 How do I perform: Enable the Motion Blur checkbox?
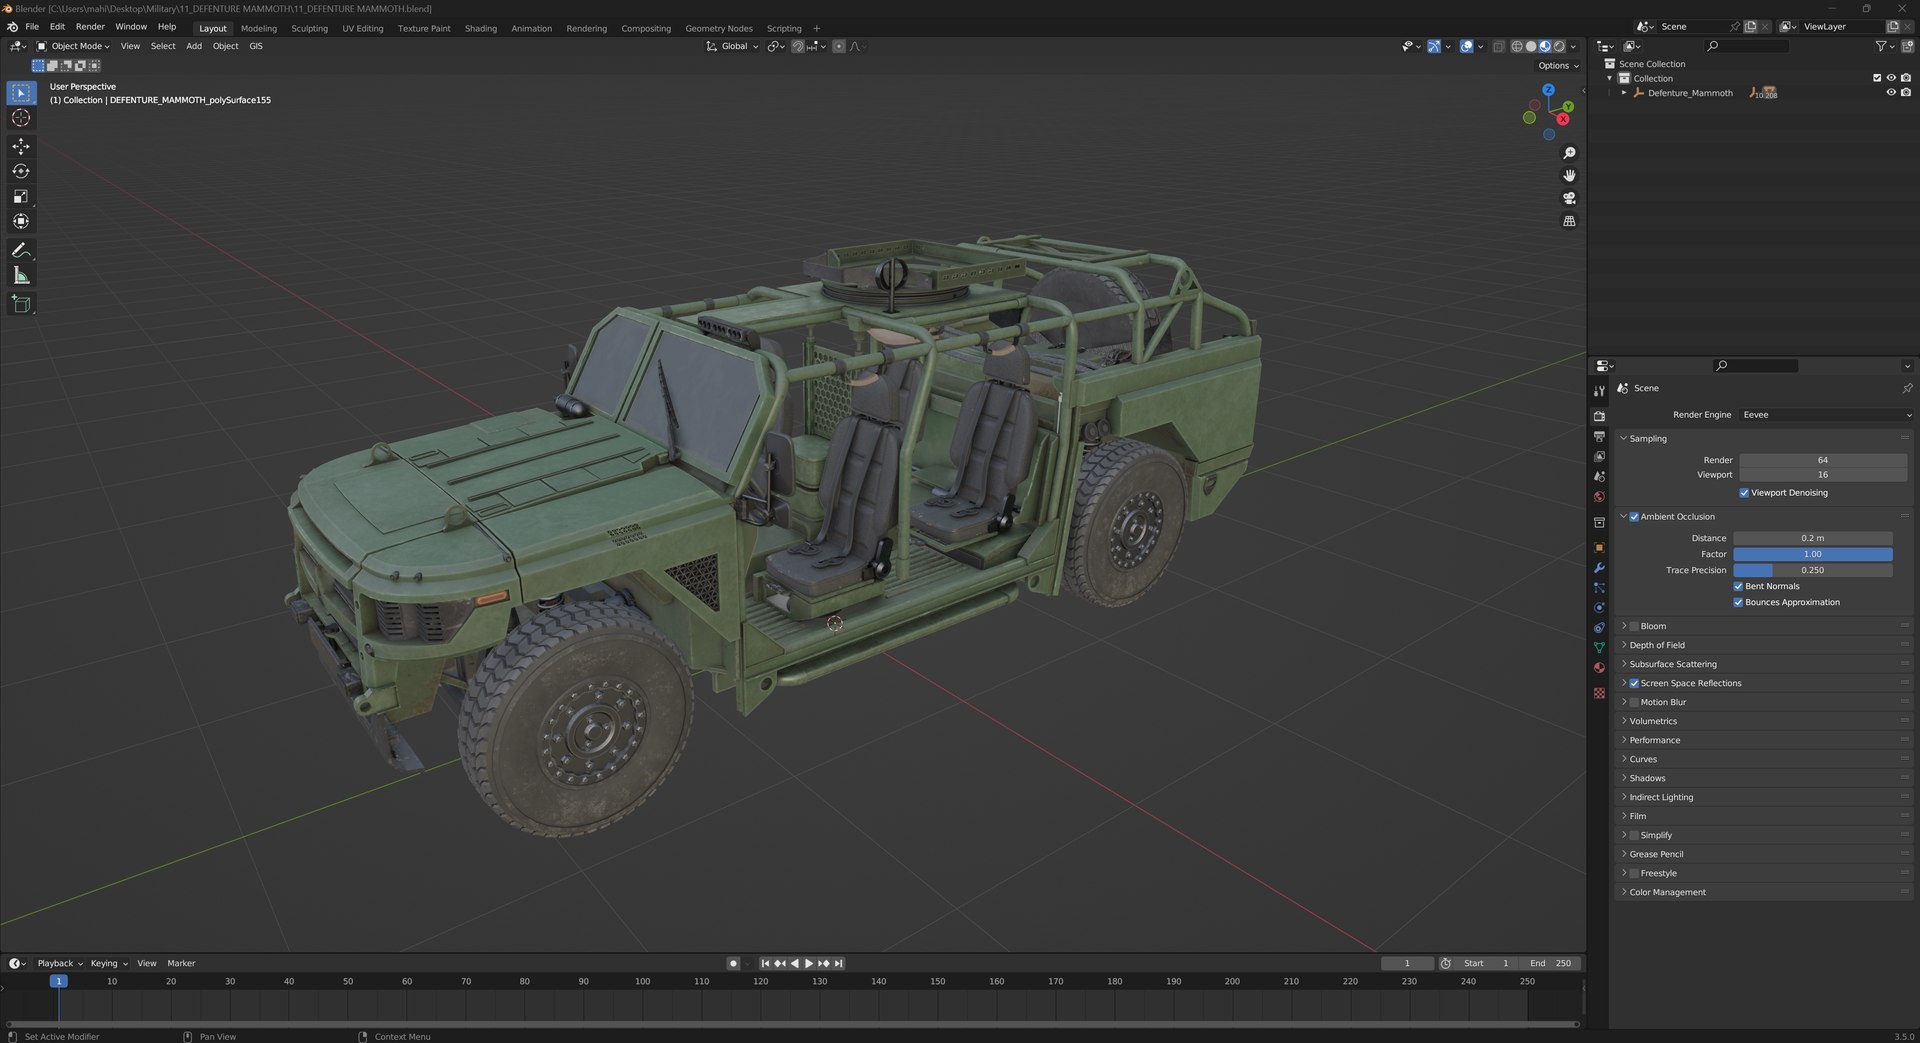1634,703
